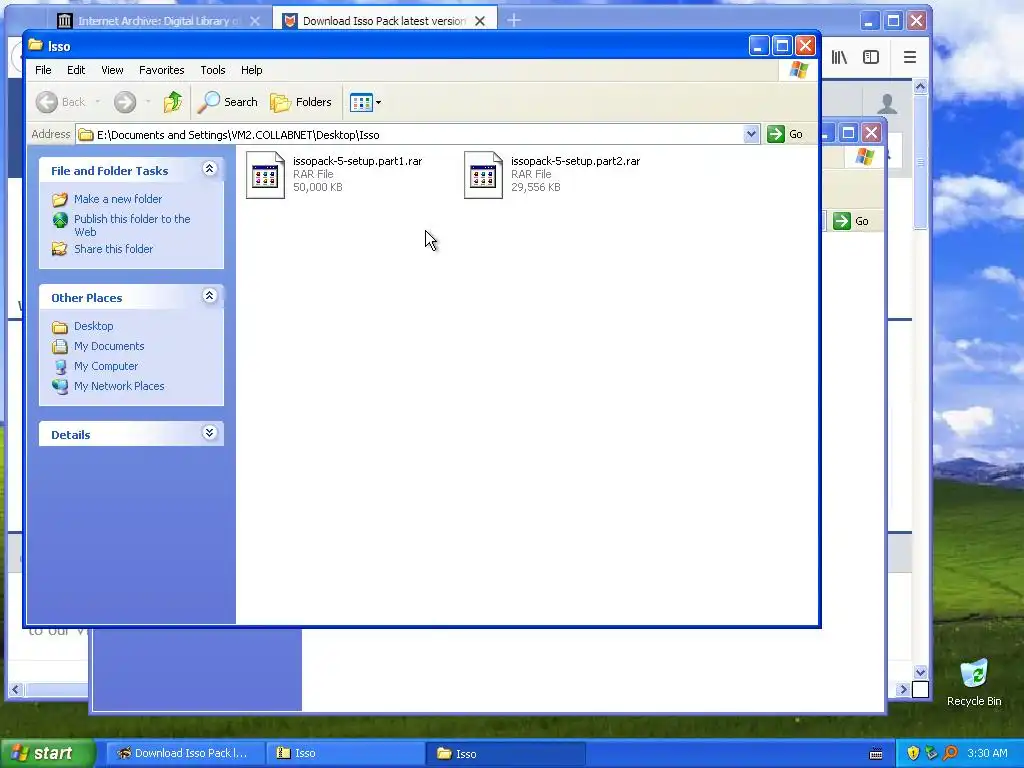
Task: Open Search in the explorer toolbar
Action: 228,102
